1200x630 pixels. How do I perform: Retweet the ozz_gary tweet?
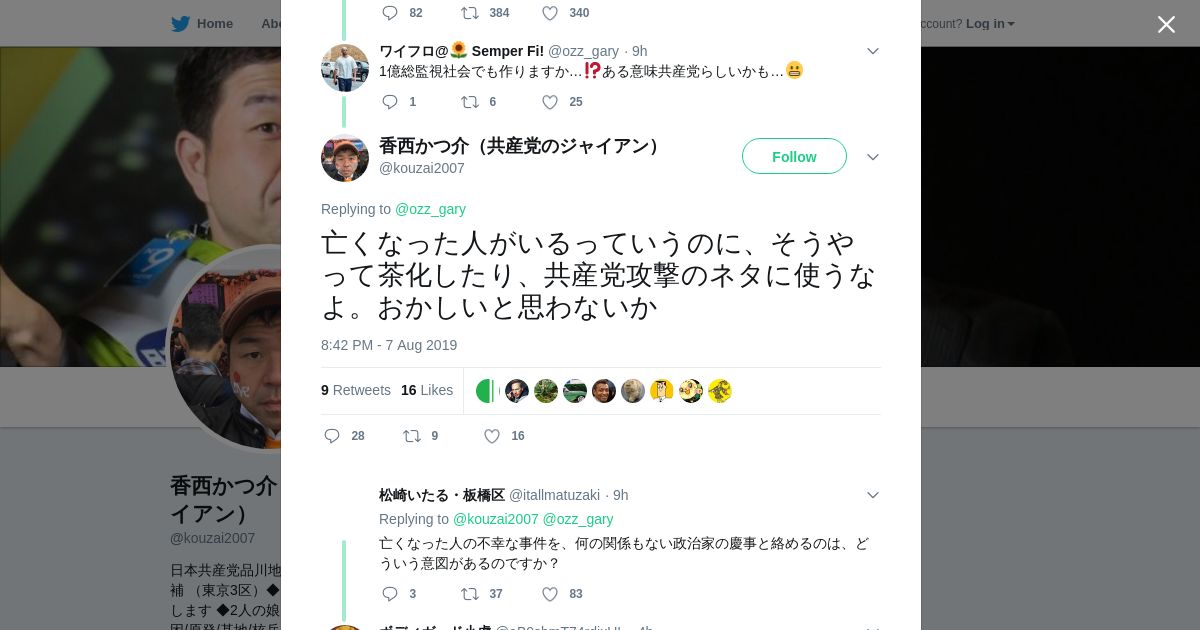[470, 102]
